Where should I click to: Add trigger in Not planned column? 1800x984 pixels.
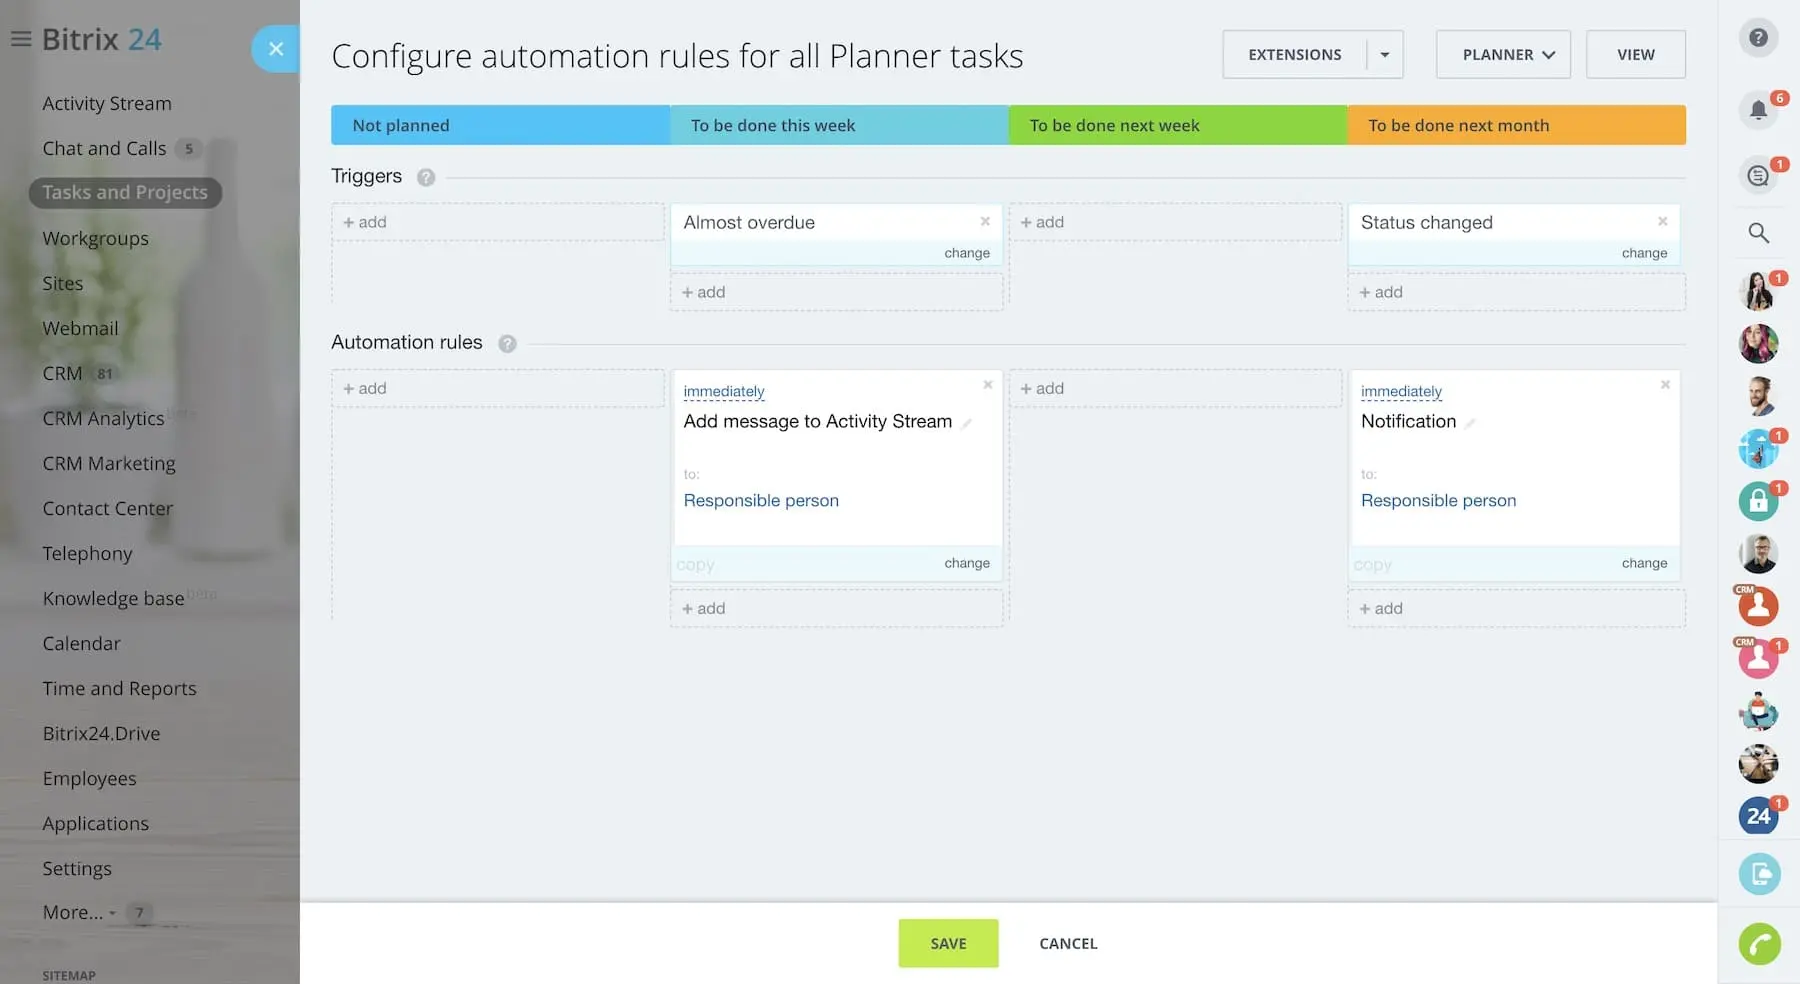pos(365,222)
